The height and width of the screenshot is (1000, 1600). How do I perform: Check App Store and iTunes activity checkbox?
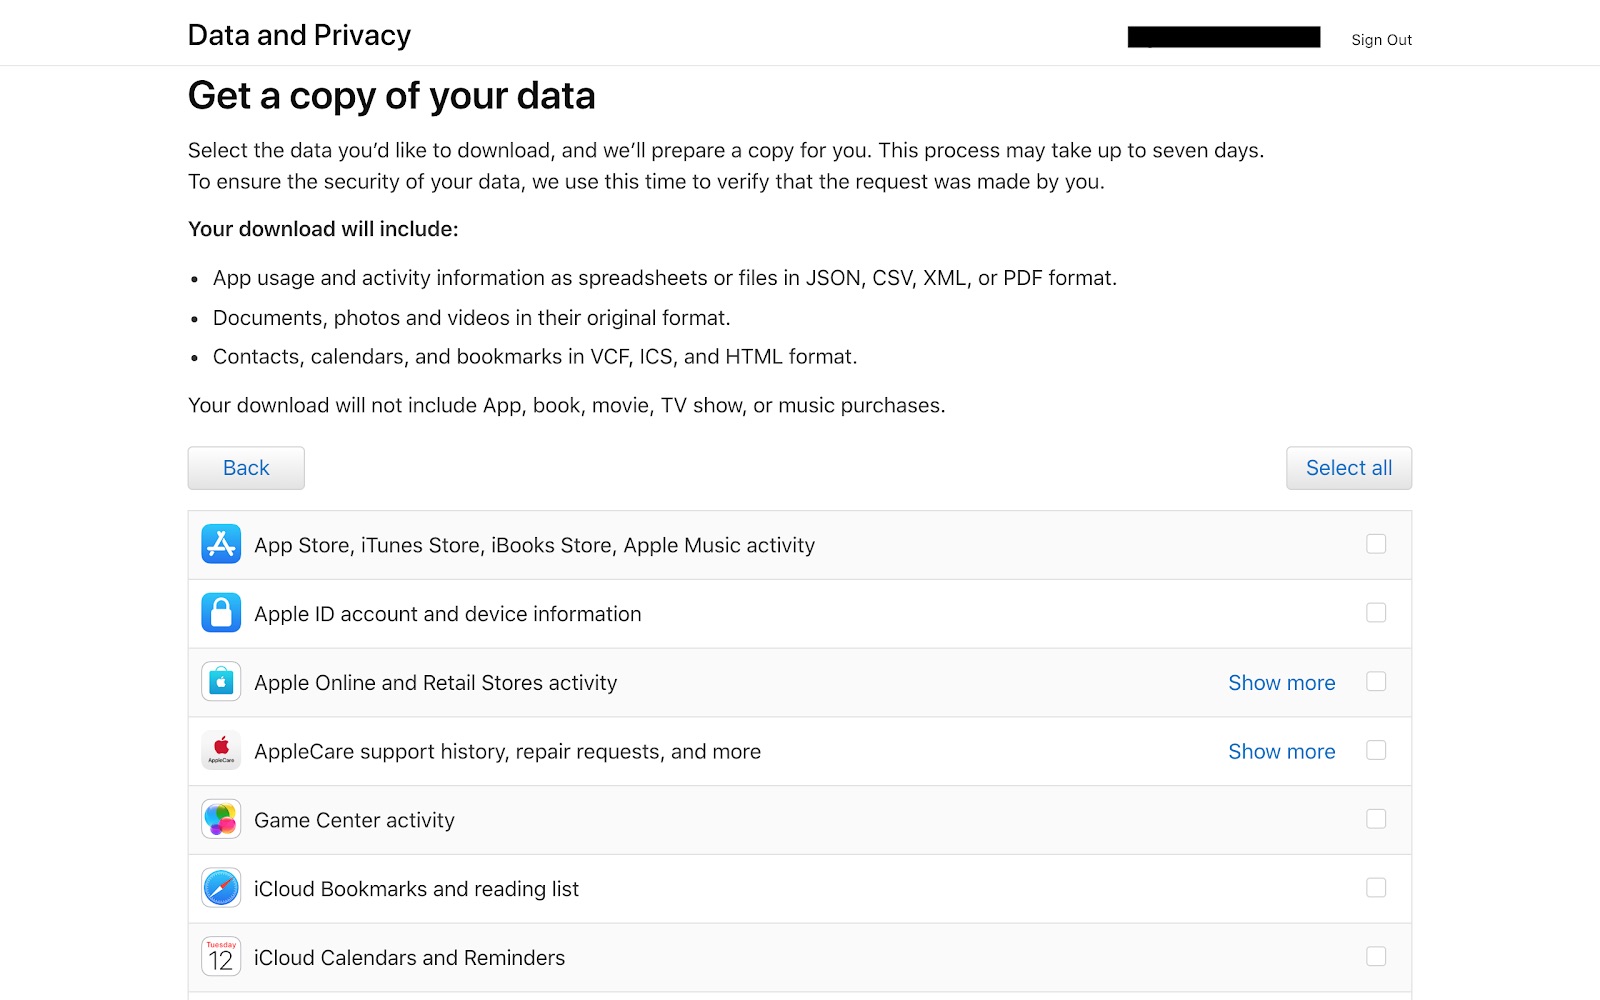(x=1376, y=544)
